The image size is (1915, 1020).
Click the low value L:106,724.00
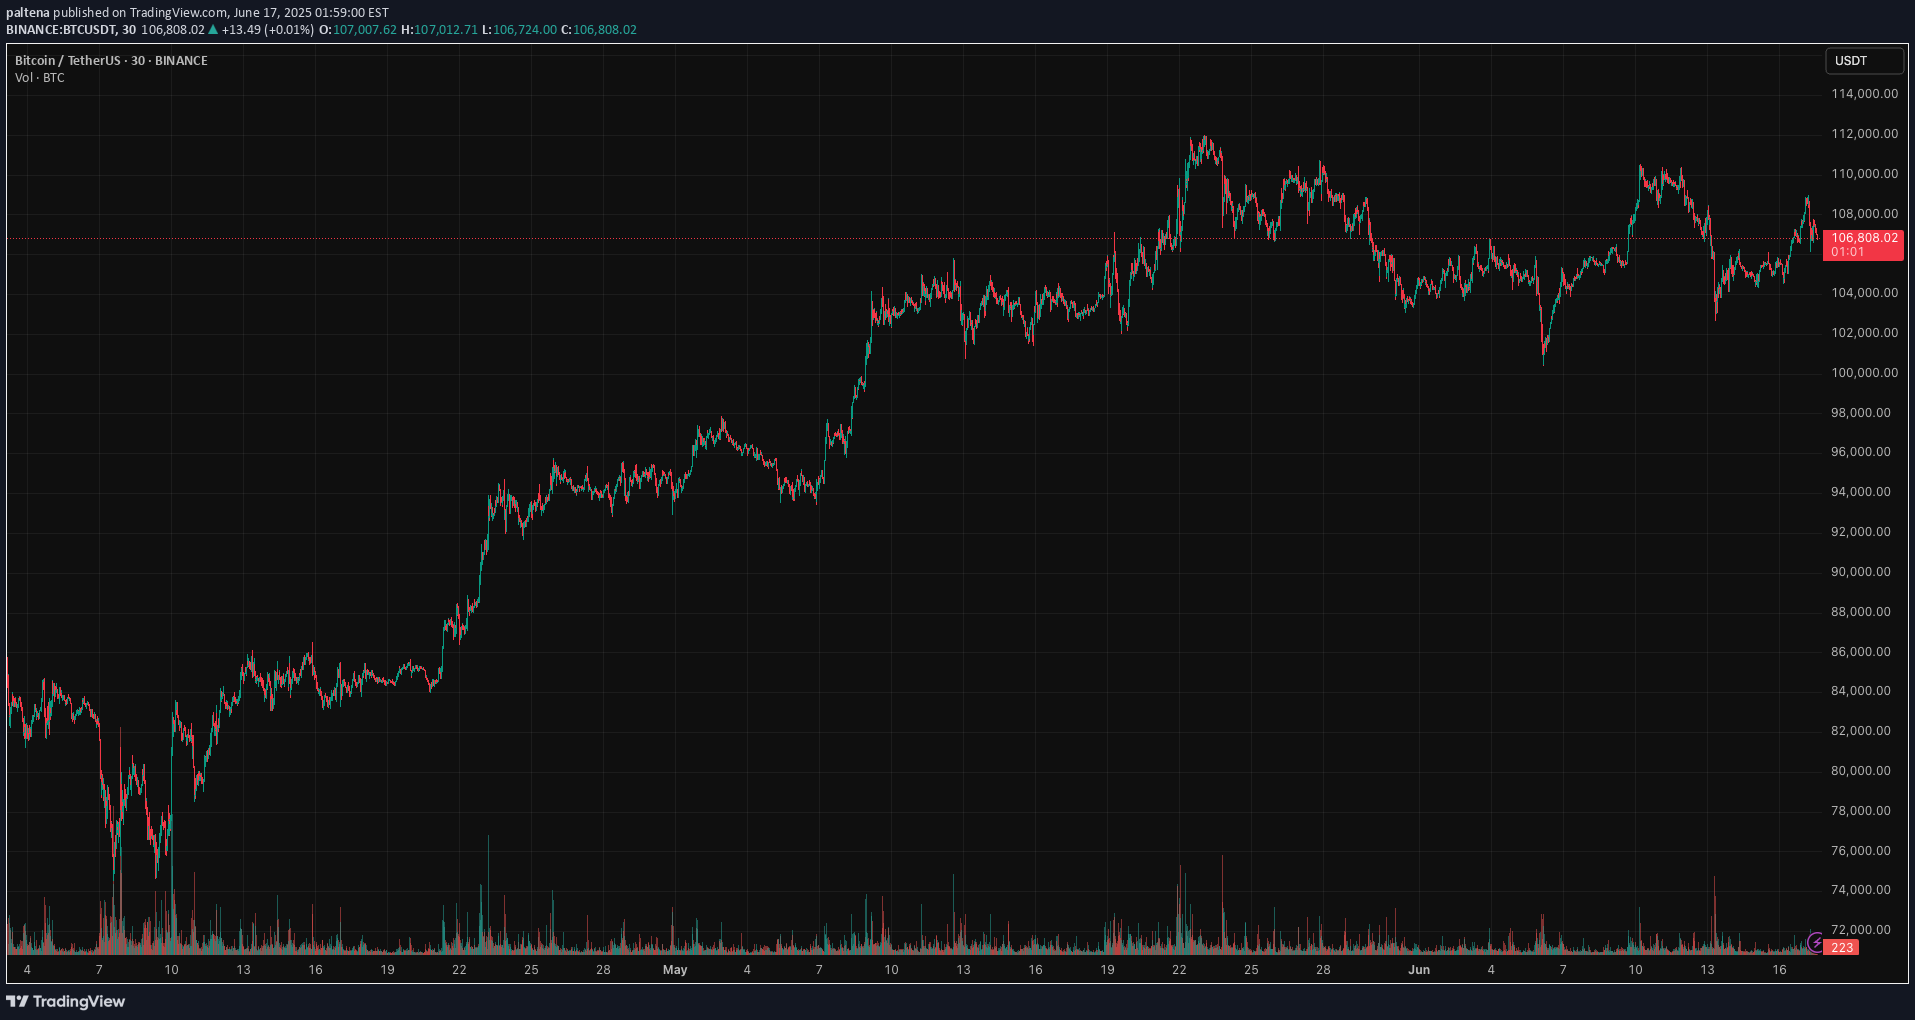[x=519, y=30]
